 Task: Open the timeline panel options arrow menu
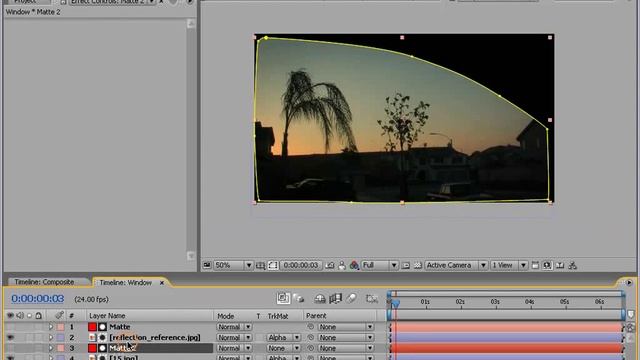(629, 282)
